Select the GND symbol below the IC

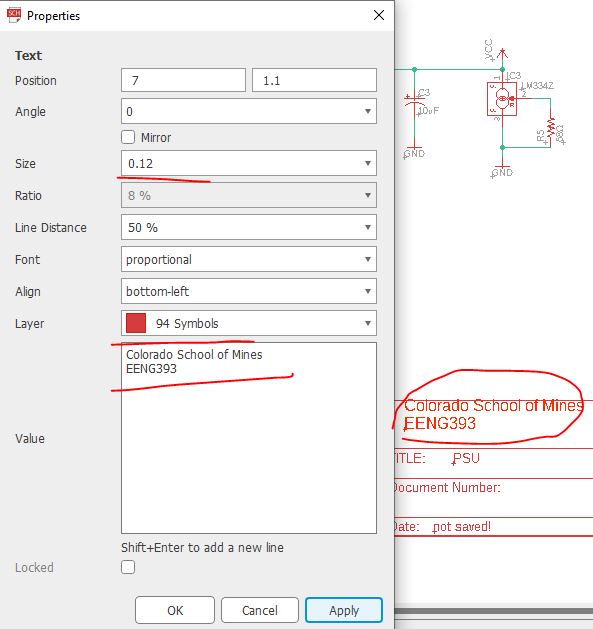(502, 171)
